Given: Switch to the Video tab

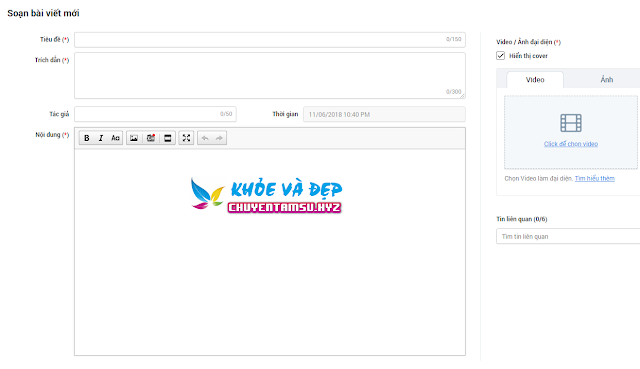Looking at the screenshot, I should point(535,80).
